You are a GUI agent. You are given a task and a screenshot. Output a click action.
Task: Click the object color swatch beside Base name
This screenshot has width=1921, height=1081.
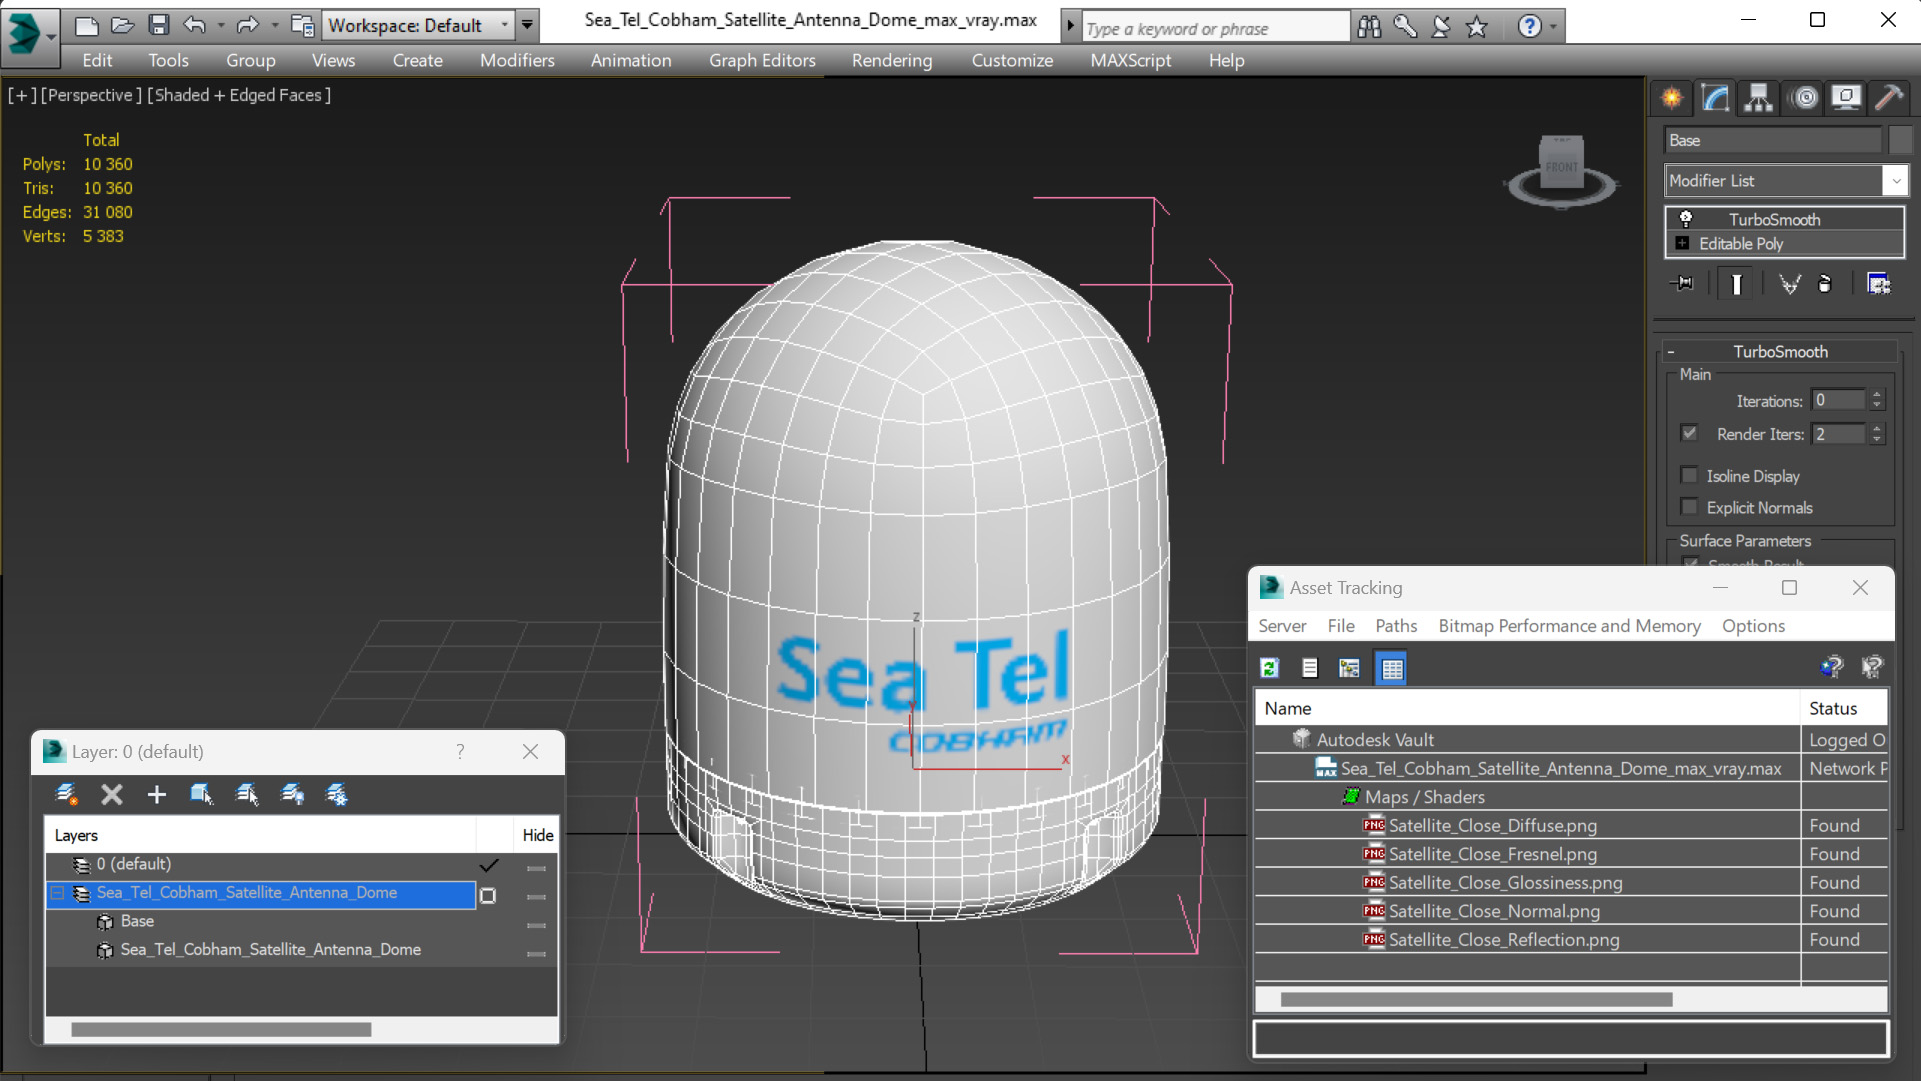pyautogui.click(x=1901, y=140)
